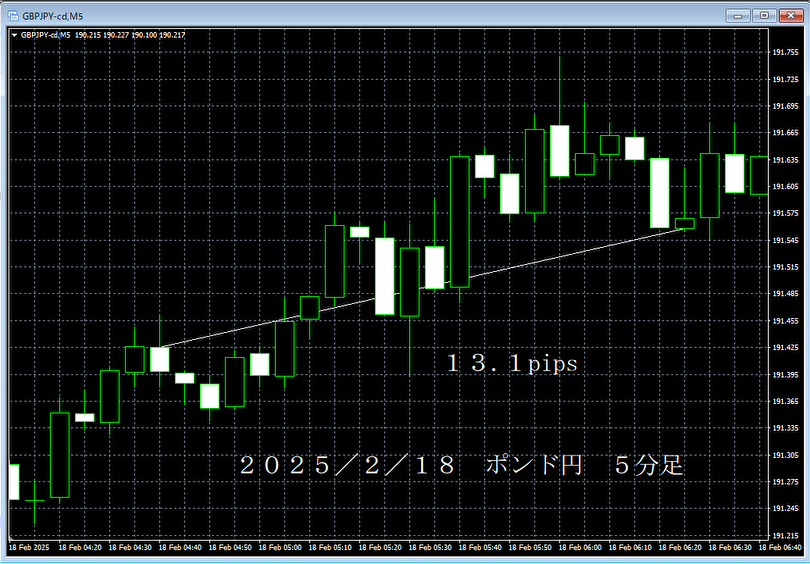Screen dimensions: 810x564
Task: Maximize the GBPJPY-cd,M5 chart window
Action: [x=764, y=15]
